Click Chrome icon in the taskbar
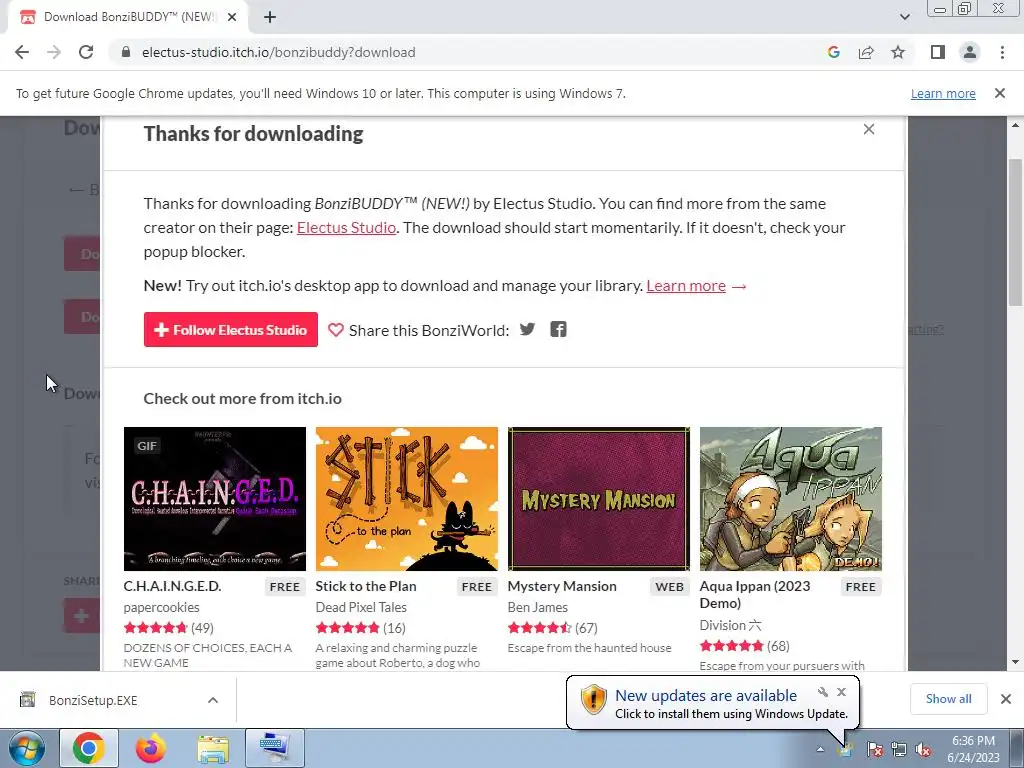 [89, 748]
